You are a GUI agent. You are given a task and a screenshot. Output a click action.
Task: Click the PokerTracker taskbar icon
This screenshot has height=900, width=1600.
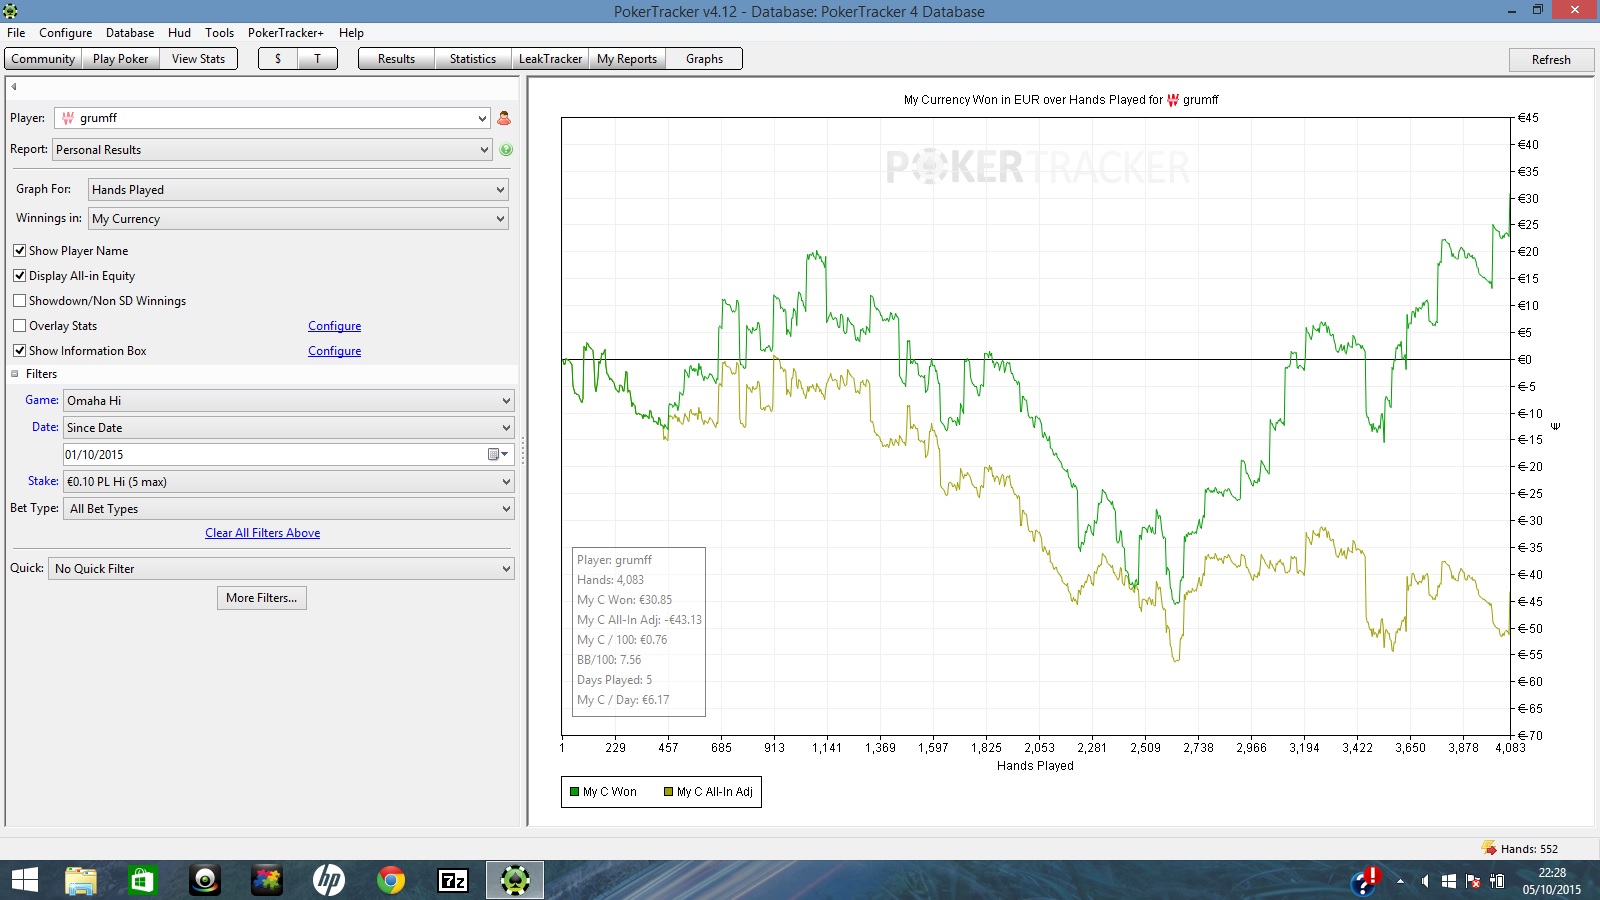[515, 880]
